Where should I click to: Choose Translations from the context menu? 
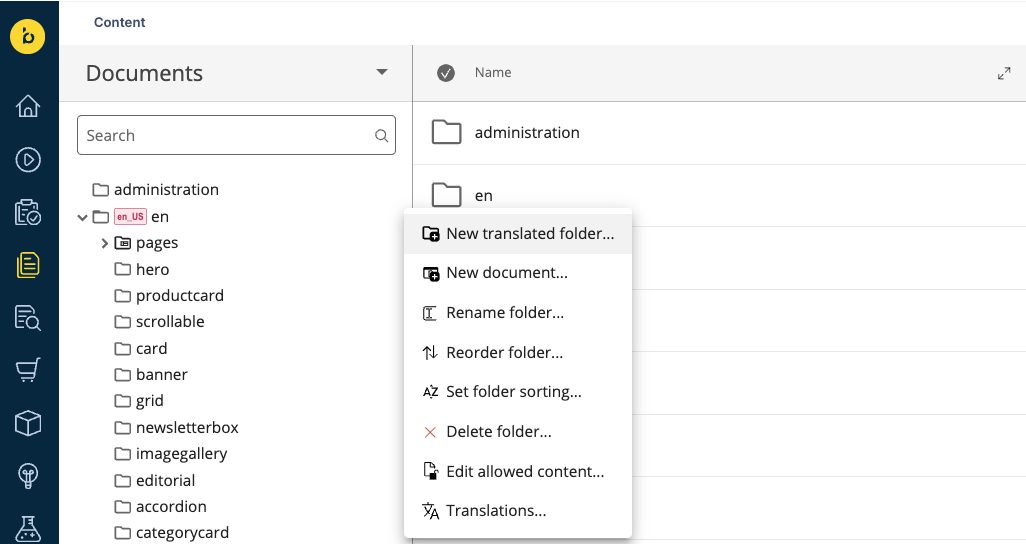coord(518,511)
